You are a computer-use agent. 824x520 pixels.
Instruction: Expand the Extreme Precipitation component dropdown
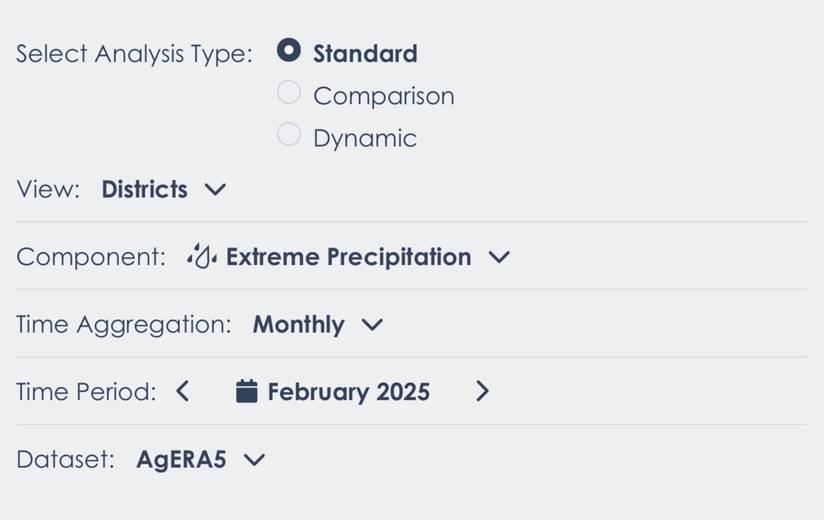pyautogui.click(x=348, y=257)
